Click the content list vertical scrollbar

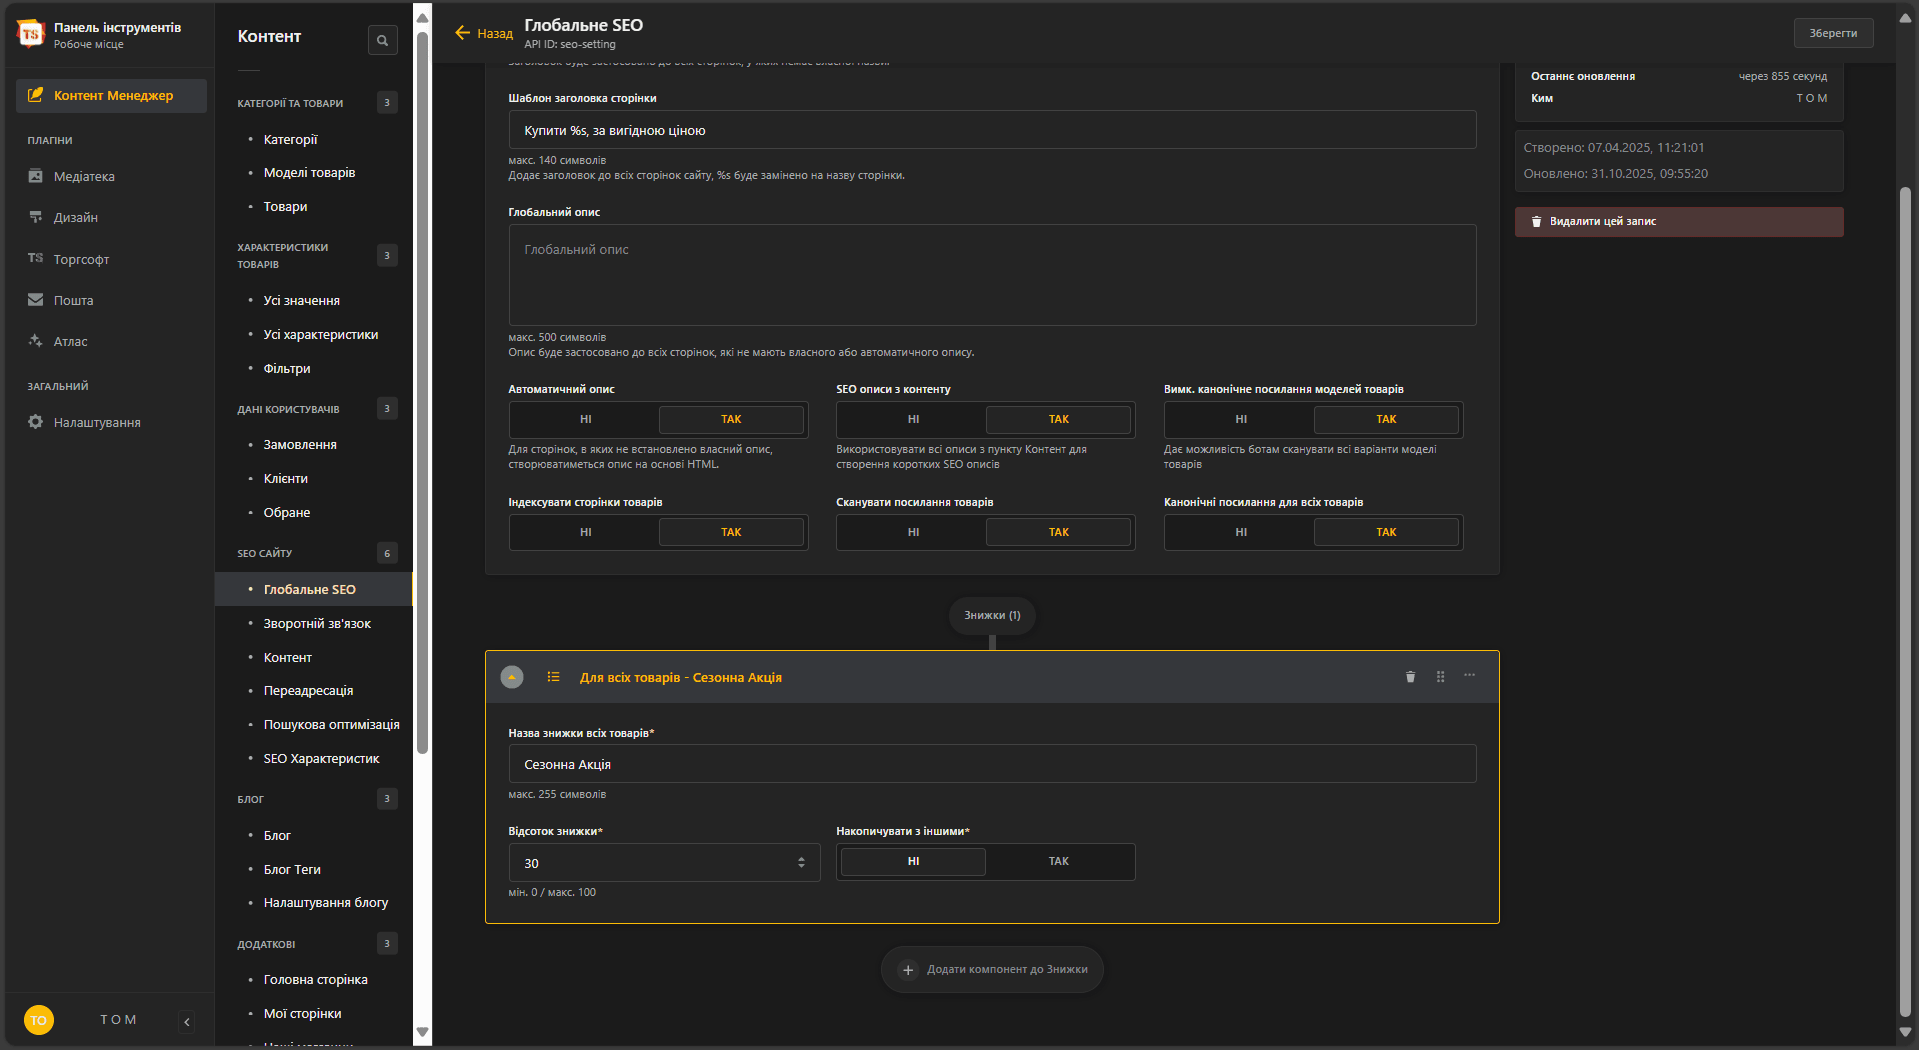(x=422, y=400)
